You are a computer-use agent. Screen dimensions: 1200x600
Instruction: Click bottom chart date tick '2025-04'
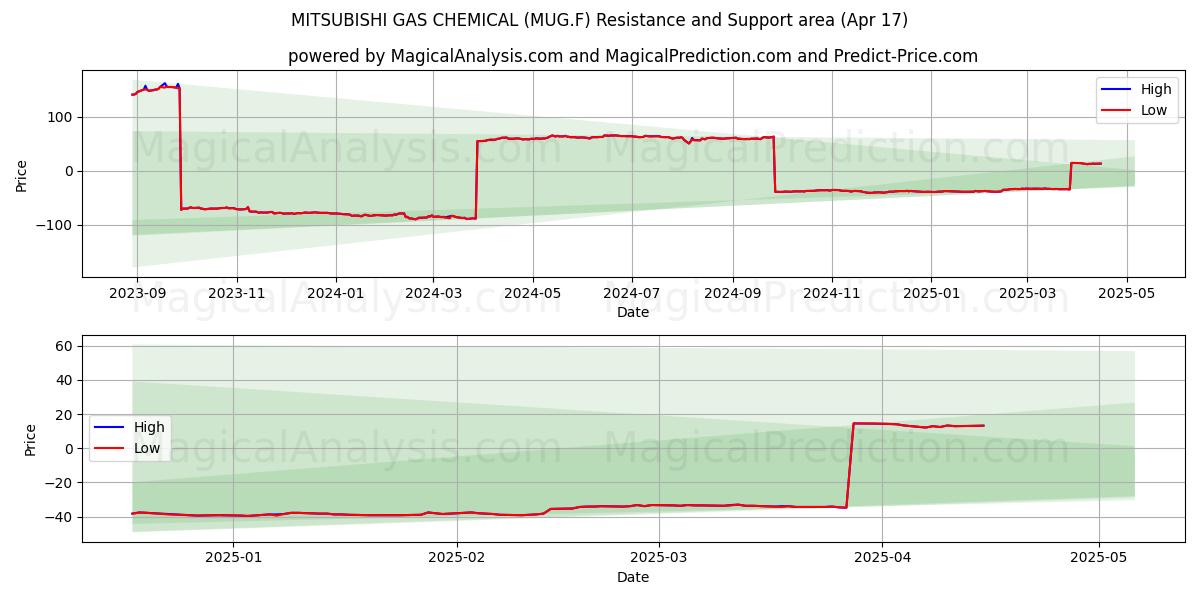(881, 560)
